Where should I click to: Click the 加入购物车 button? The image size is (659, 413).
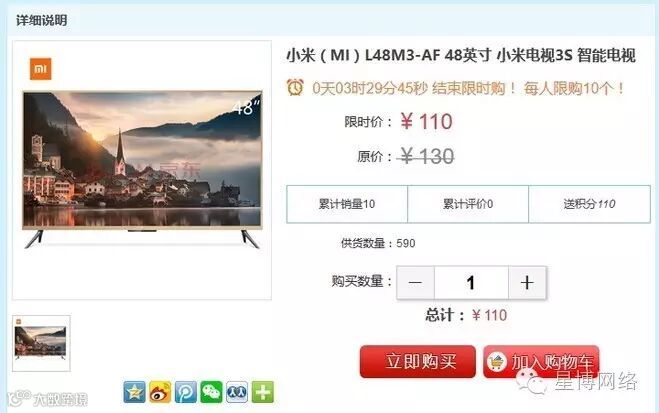pos(541,361)
